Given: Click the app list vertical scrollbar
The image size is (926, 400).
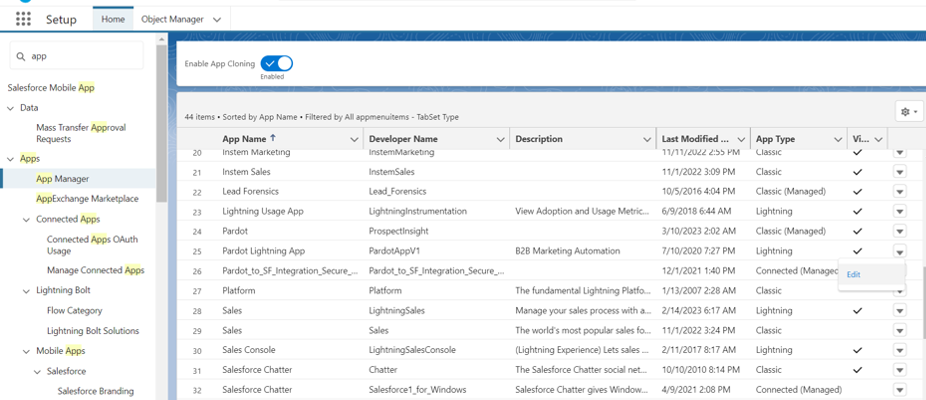Looking at the screenshot, I should pos(923,304).
